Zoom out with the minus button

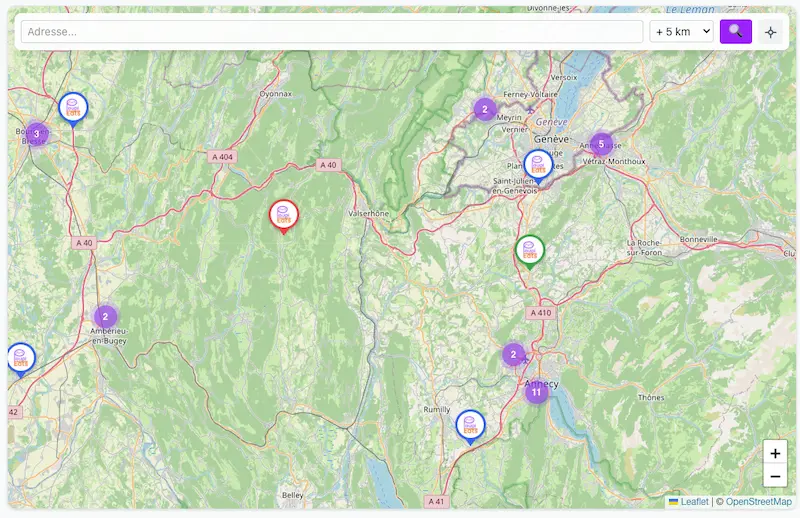775,477
